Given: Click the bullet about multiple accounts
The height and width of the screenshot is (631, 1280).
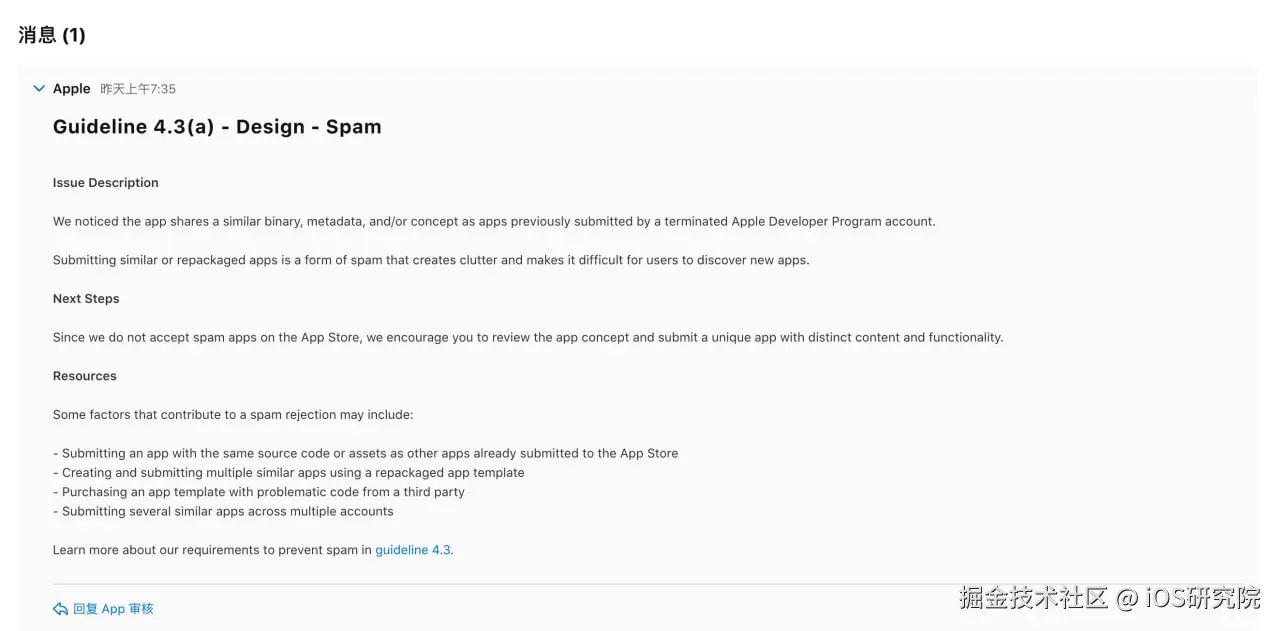Looking at the screenshot, I should (224, 511).
